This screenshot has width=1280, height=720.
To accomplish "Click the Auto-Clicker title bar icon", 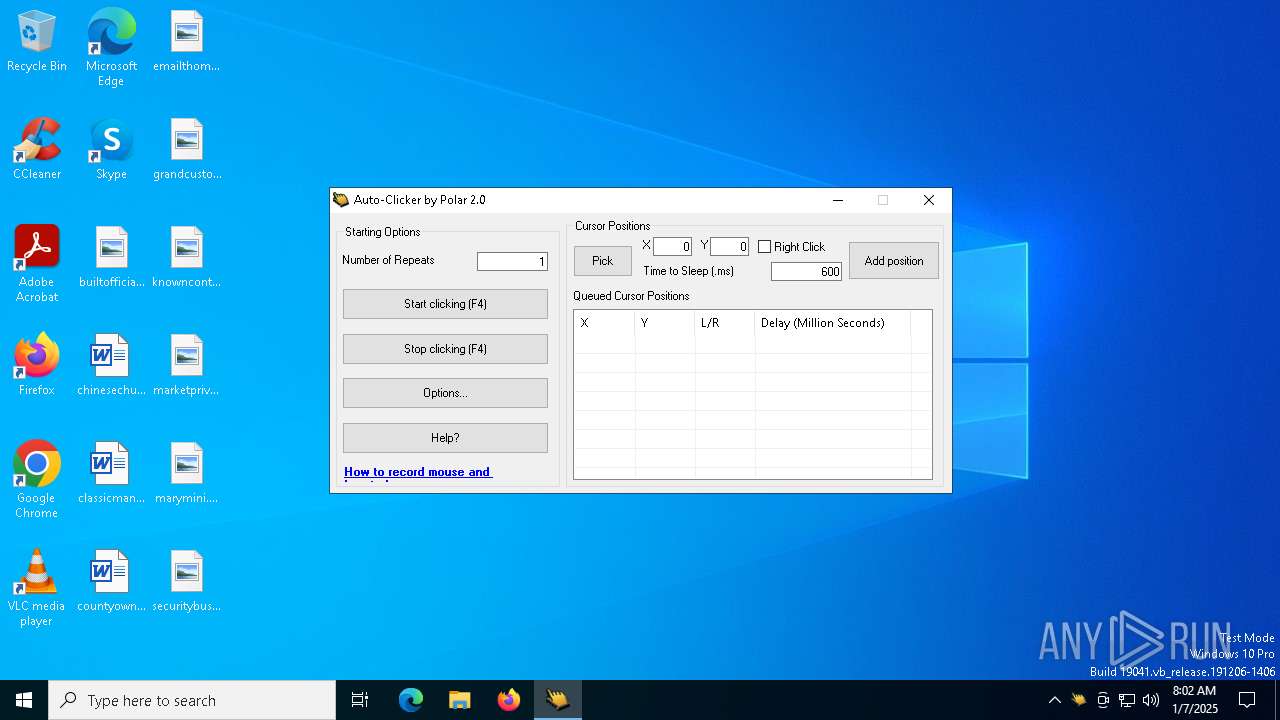I will 341,200.
